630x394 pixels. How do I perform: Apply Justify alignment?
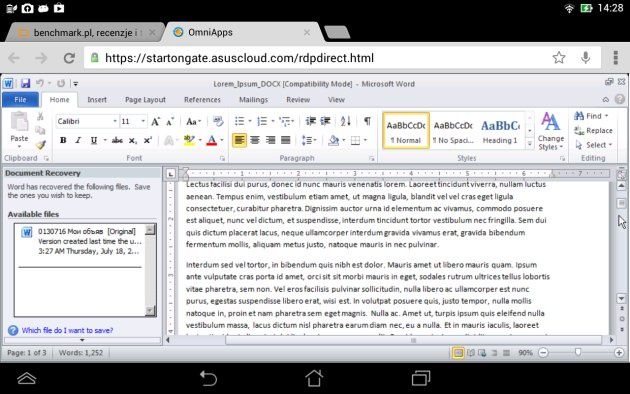[x=286, y=140]
